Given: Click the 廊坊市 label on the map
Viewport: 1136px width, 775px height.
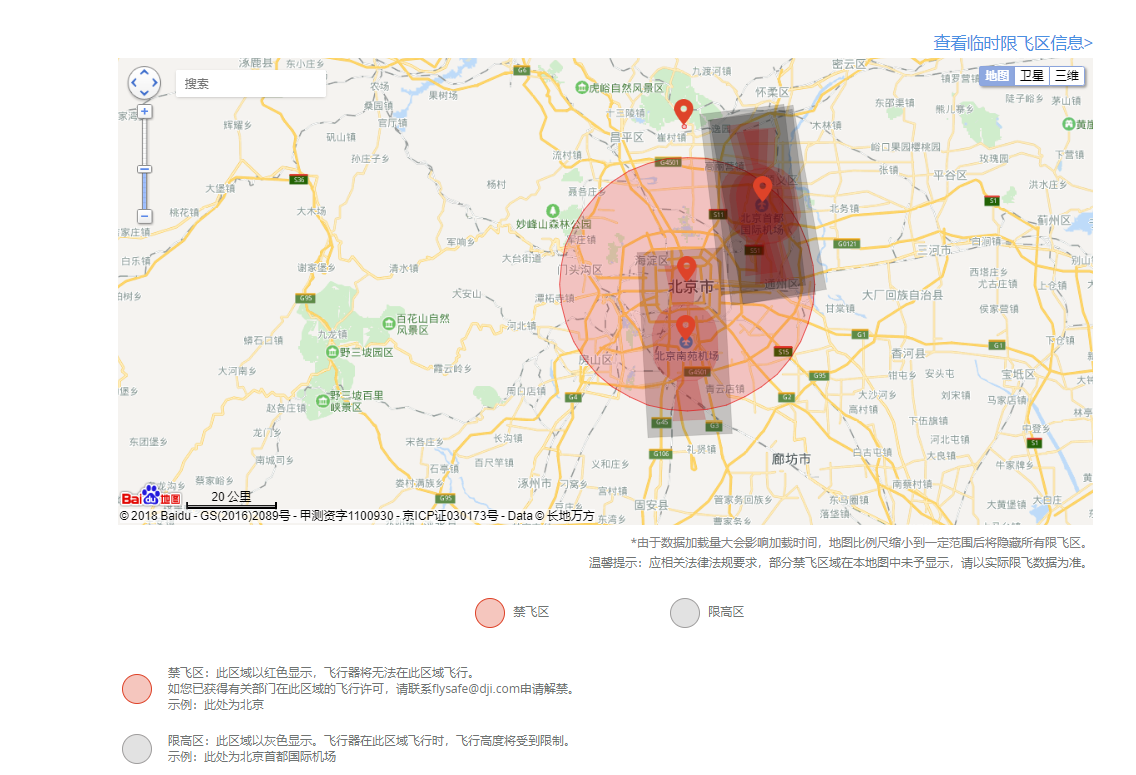Looking at the screenshot, I should pos(791,459).
